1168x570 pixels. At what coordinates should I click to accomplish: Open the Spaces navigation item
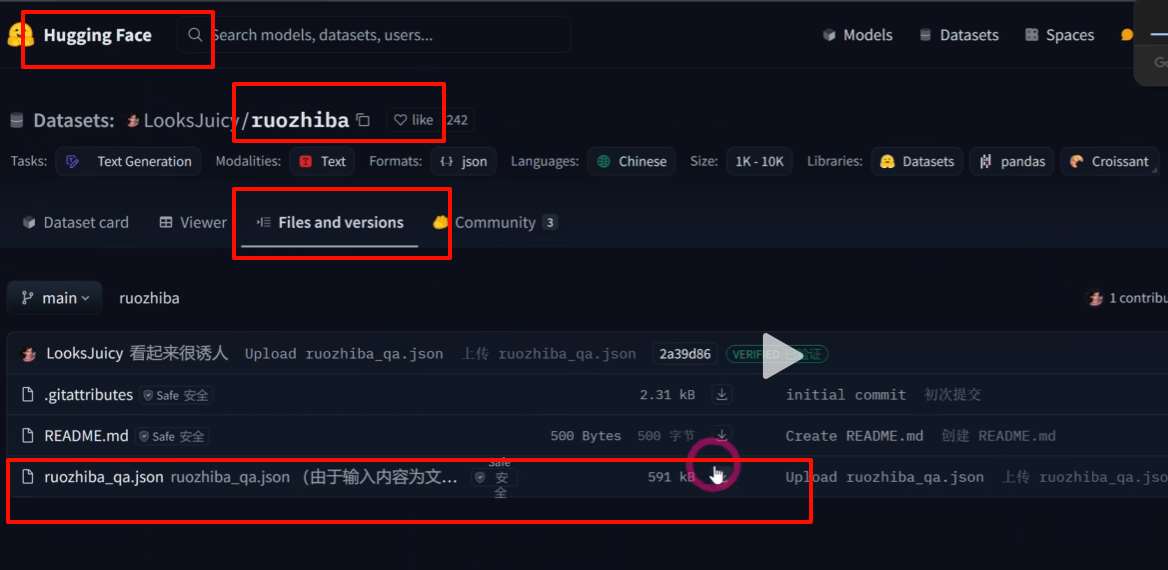(x=1059, y=35)
